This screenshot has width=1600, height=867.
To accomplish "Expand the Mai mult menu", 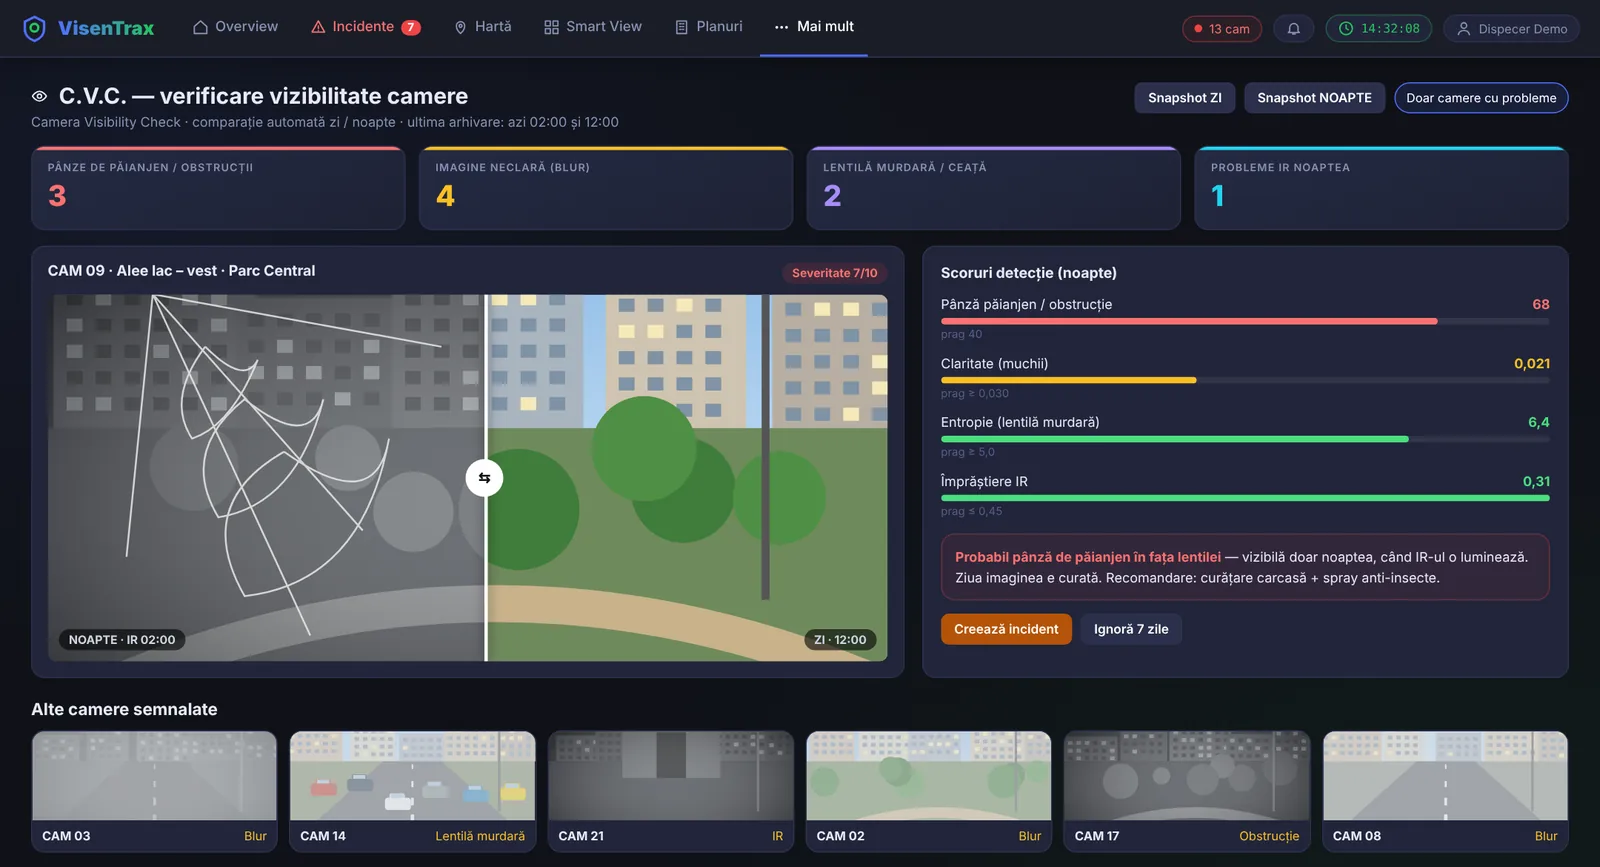I will point(814,27).
